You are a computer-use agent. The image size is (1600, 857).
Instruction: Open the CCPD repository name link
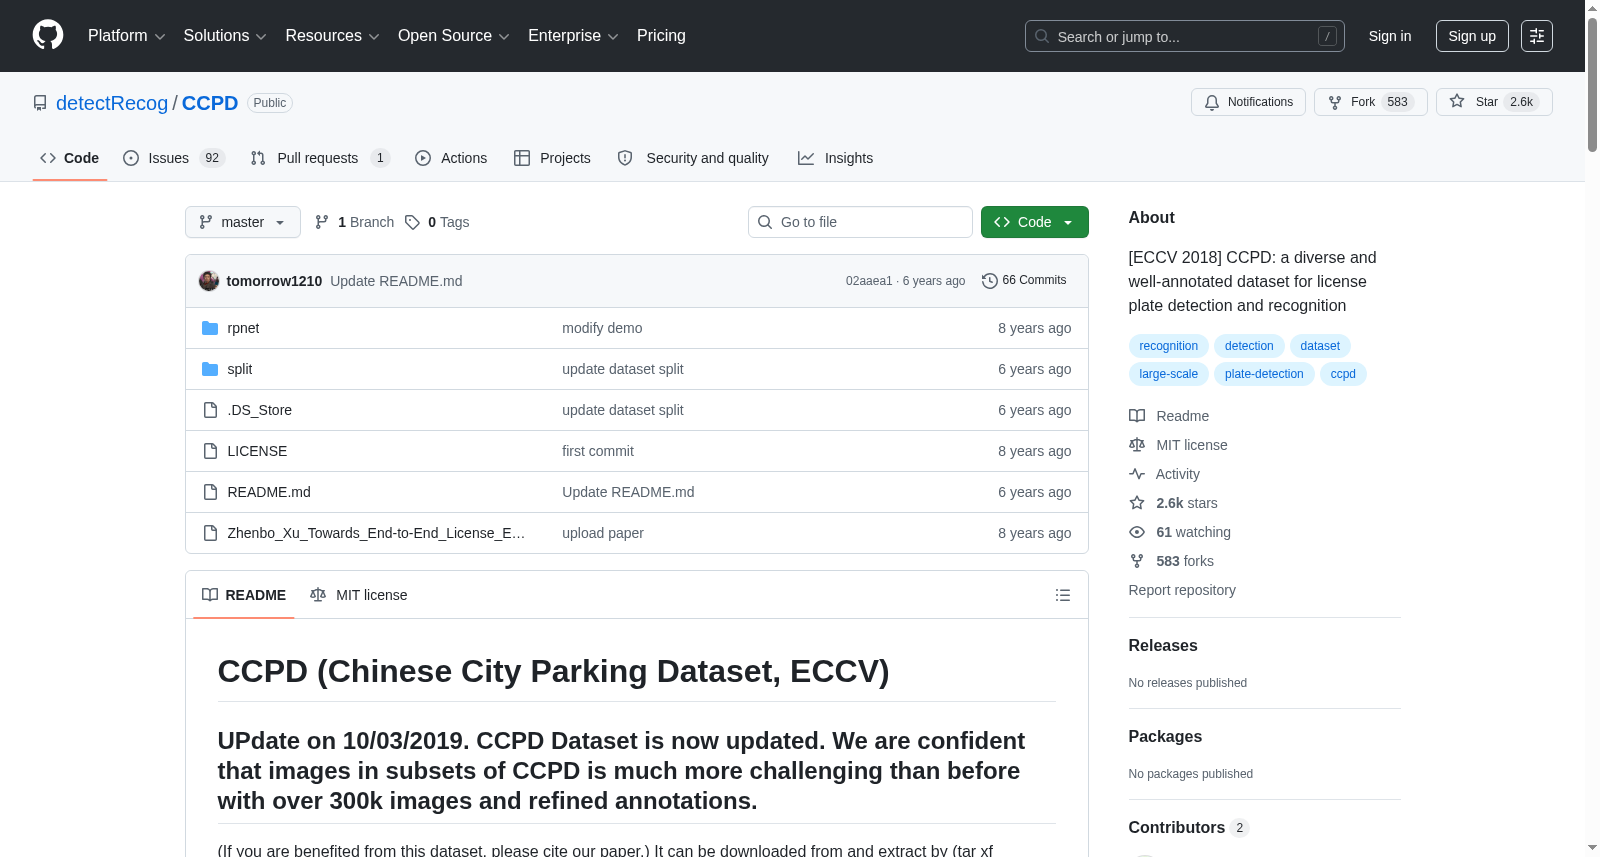[210, 103]
